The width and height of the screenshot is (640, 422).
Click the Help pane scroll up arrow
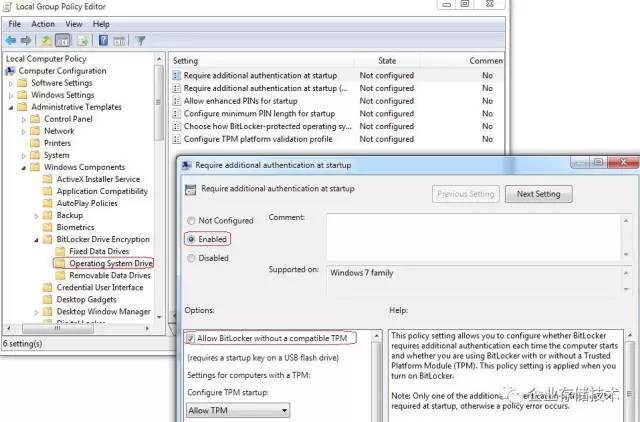coord(629,335)
